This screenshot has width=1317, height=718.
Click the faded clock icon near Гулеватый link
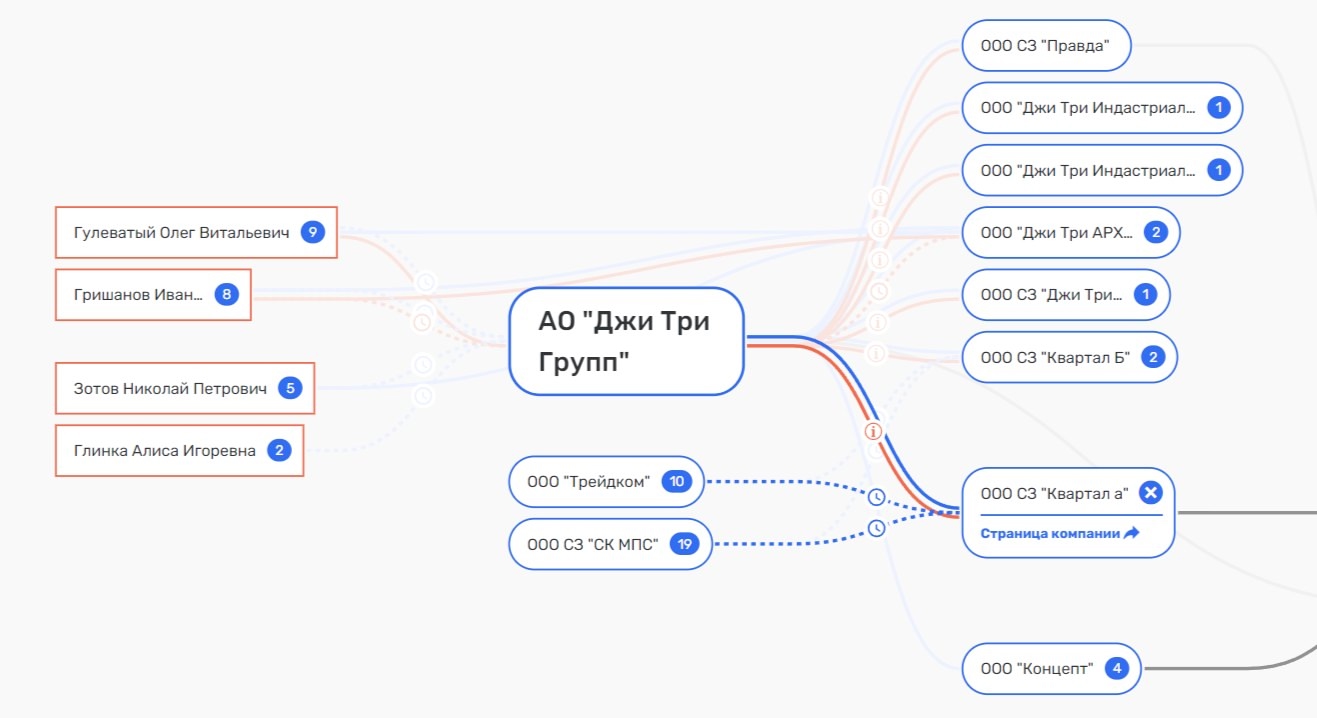pyautogui.click(x=425, y=283)
